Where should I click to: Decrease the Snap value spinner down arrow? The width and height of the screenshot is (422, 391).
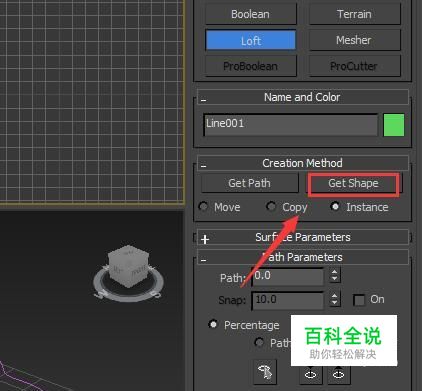pos(334,303)
